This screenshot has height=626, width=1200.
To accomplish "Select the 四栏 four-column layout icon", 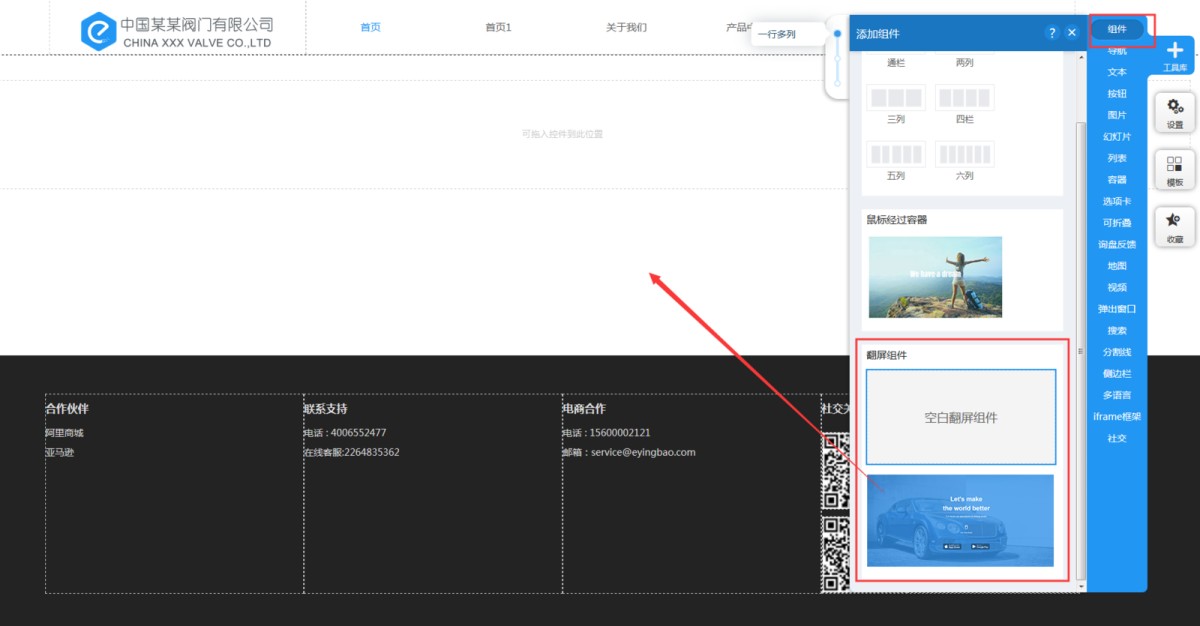I will 964,98.
